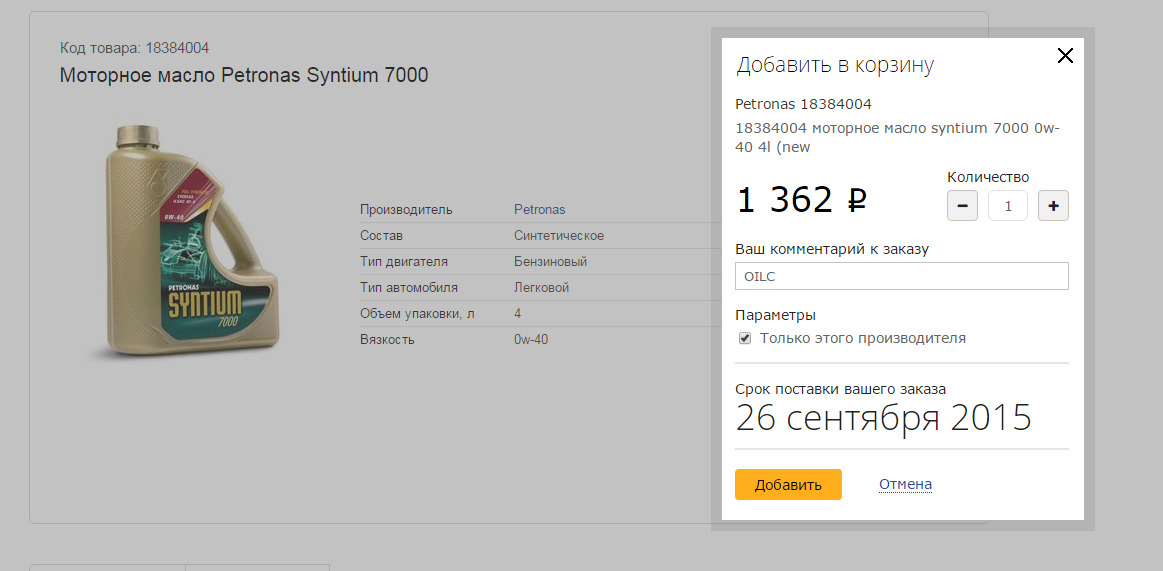The width and height of the screenshot is (1163, 571).
Task: Click the 'Бензиновый' engine type value
Action: (x=550, y=262)
